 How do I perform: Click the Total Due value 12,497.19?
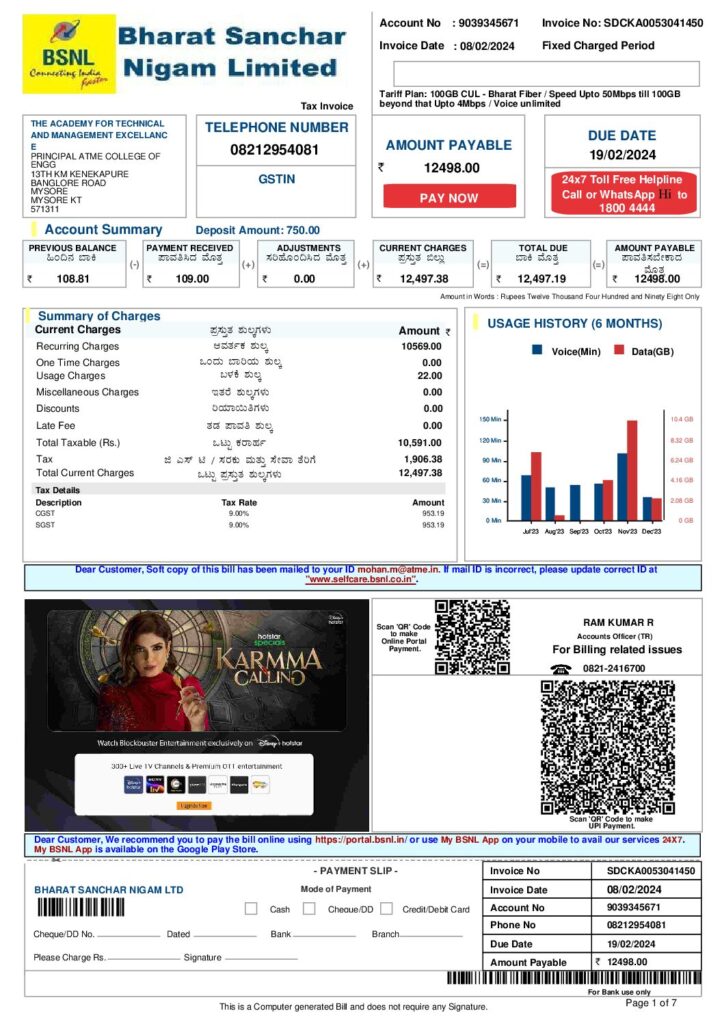click(x=541, y=278)
